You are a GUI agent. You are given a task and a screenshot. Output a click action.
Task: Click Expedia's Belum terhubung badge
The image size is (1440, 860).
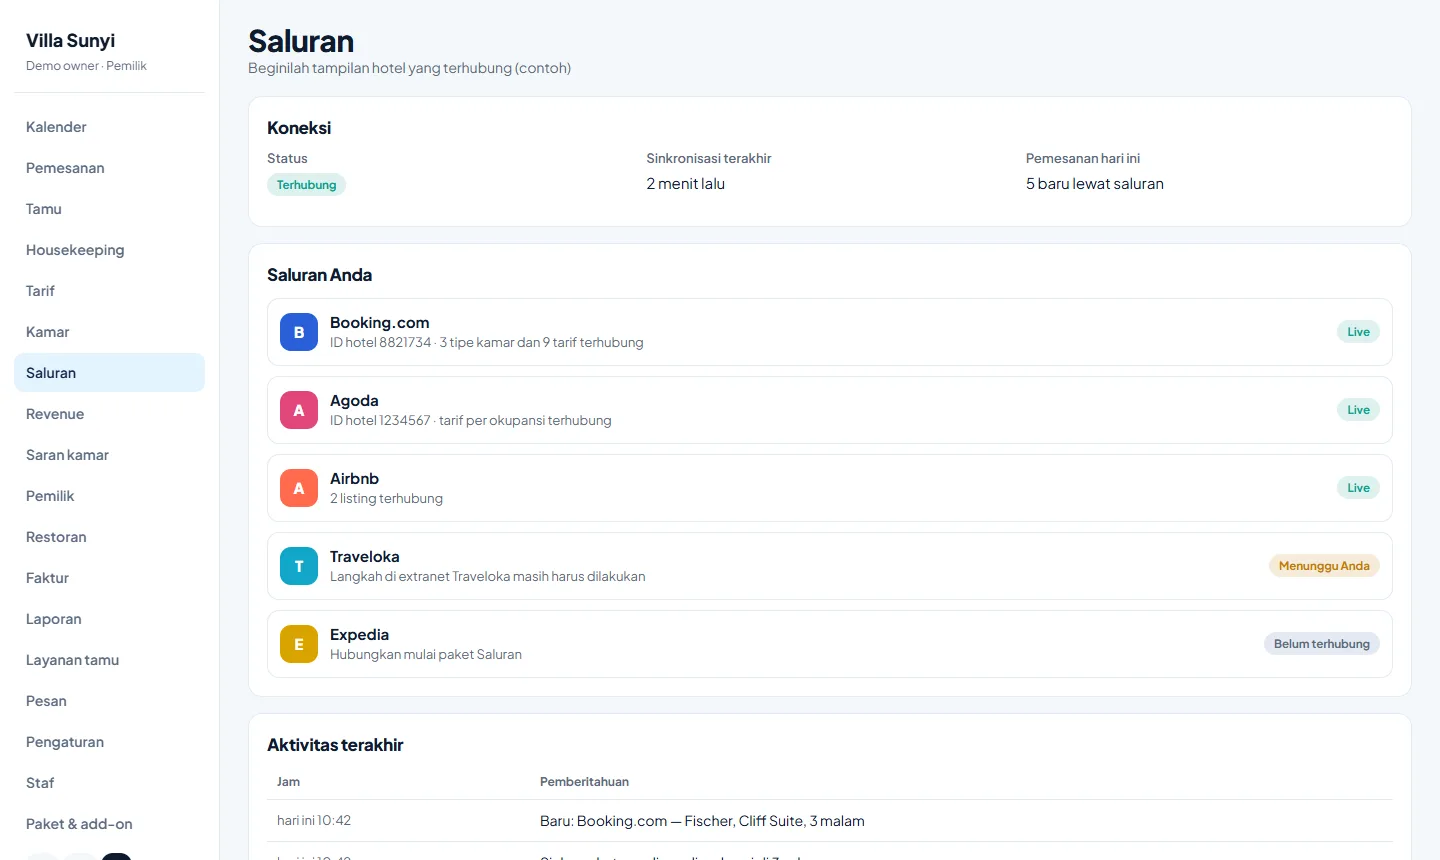click(1321, 644)
